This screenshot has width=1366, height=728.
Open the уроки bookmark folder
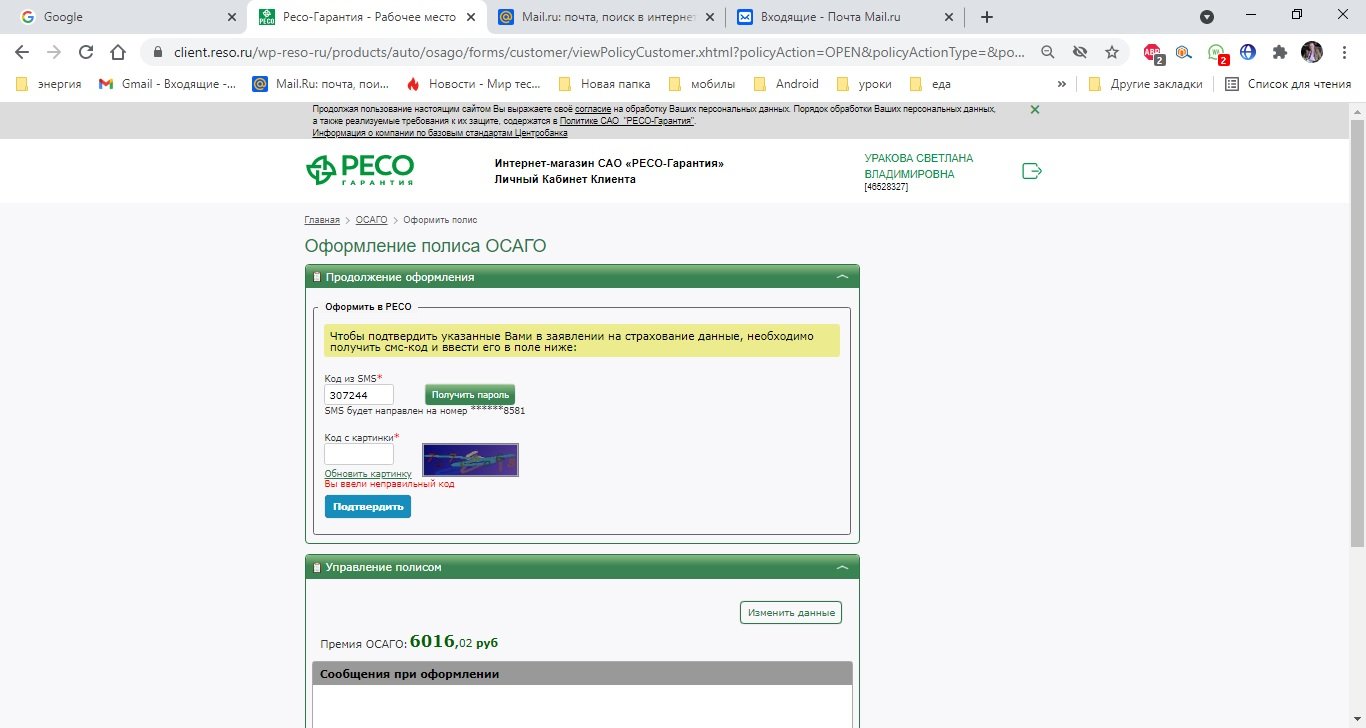865,84
